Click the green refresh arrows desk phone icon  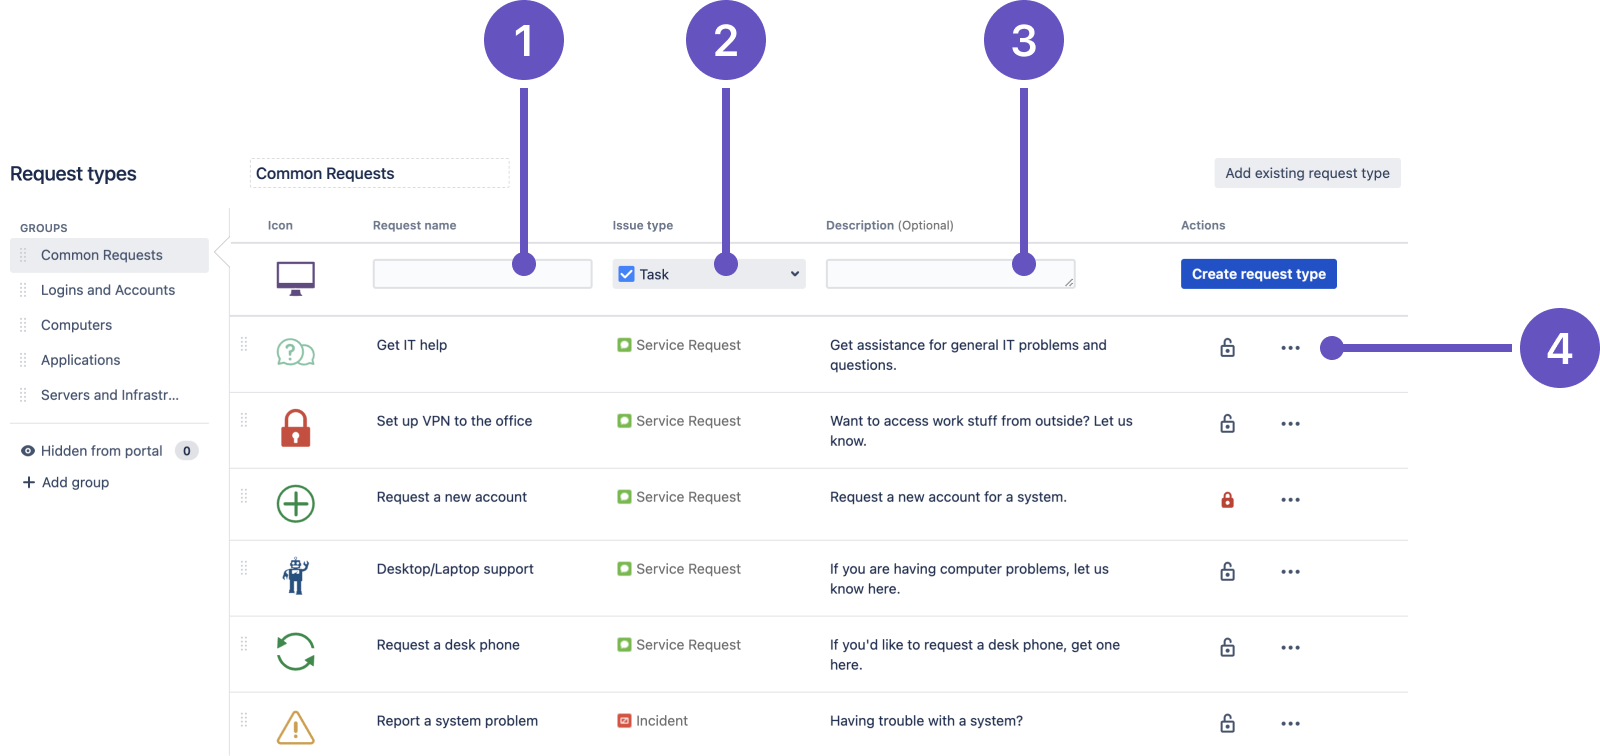[x=295, y=652]
